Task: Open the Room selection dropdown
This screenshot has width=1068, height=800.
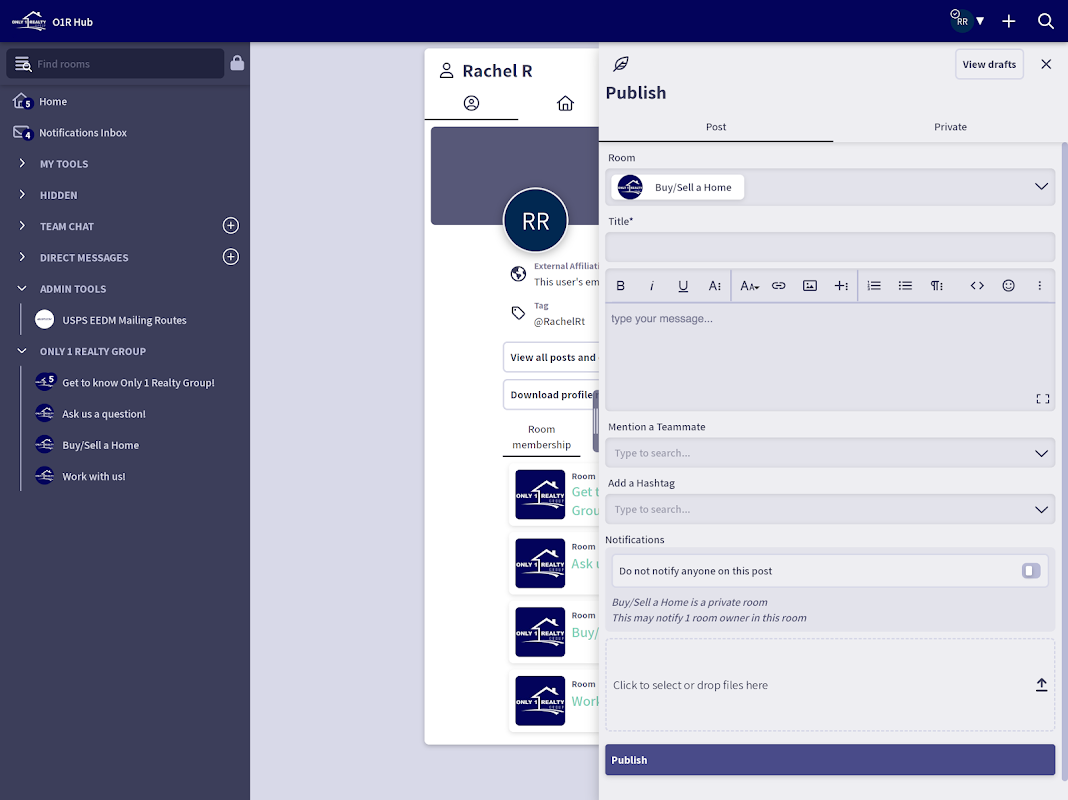Action: tap(830, 187)
